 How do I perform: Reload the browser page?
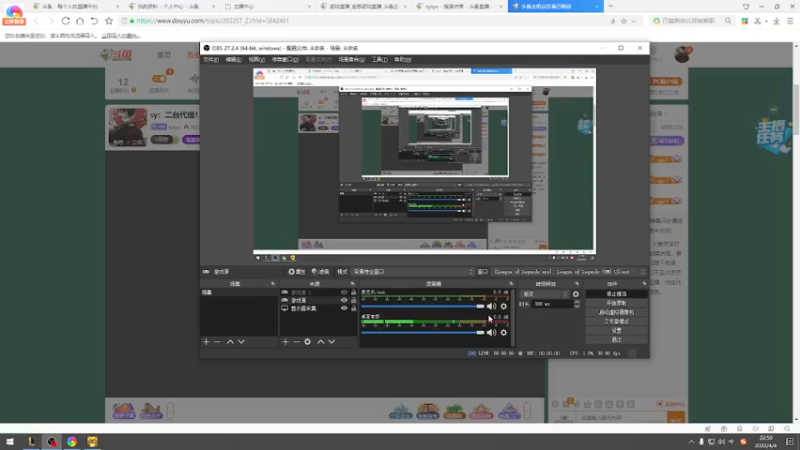65,21
